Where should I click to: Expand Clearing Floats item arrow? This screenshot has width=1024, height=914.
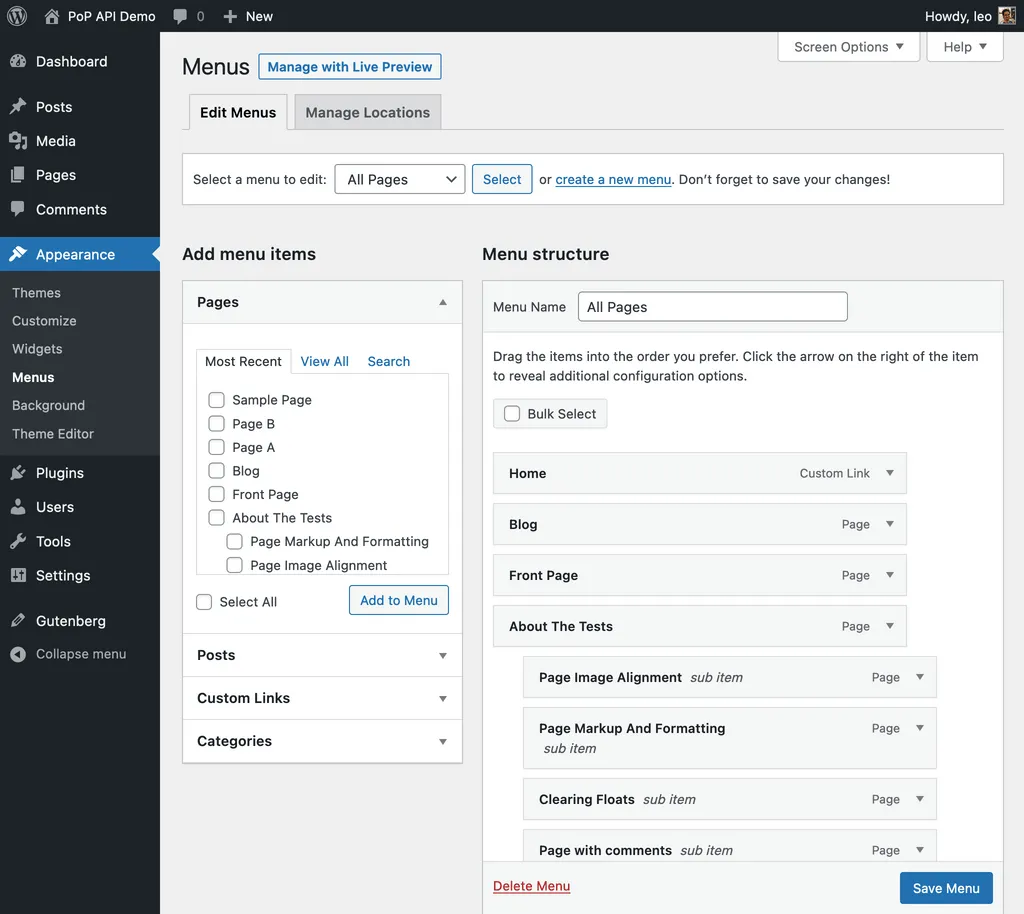(920, 799)
